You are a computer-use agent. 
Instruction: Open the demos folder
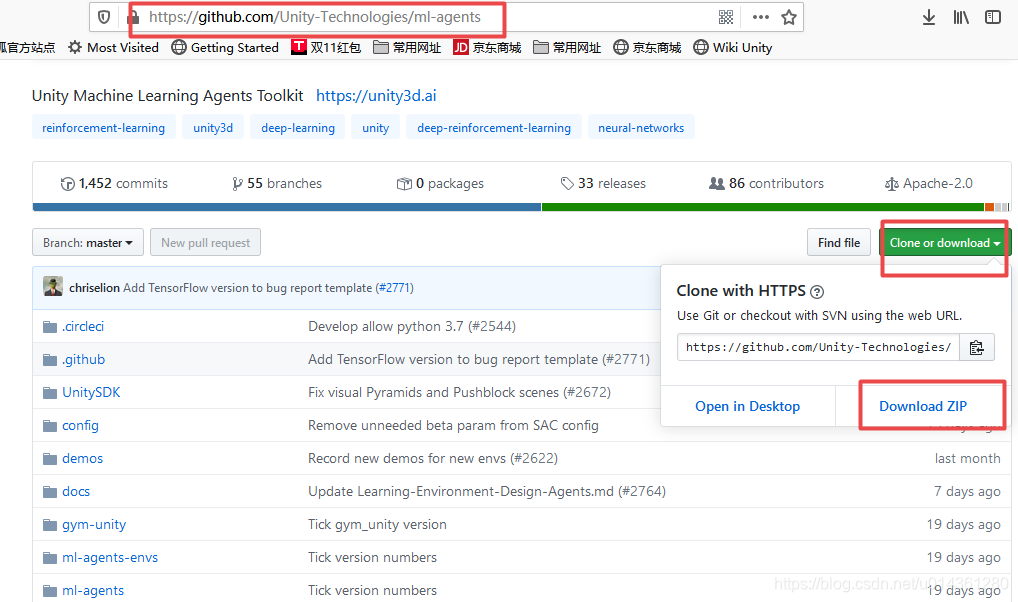click(x=82, y=458)
